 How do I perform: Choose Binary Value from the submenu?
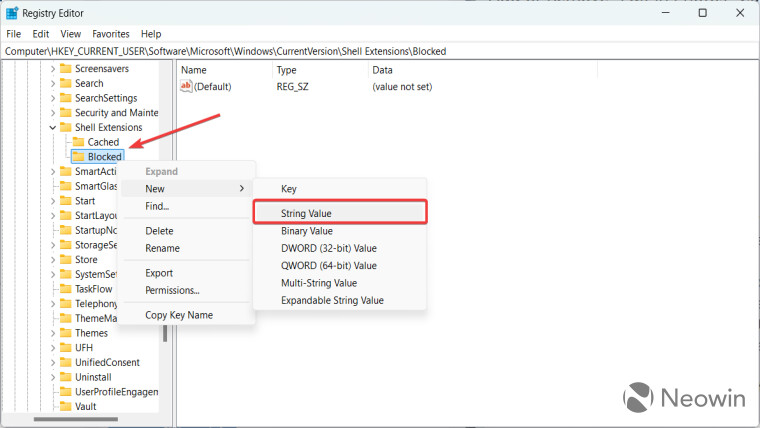[340, 231]
